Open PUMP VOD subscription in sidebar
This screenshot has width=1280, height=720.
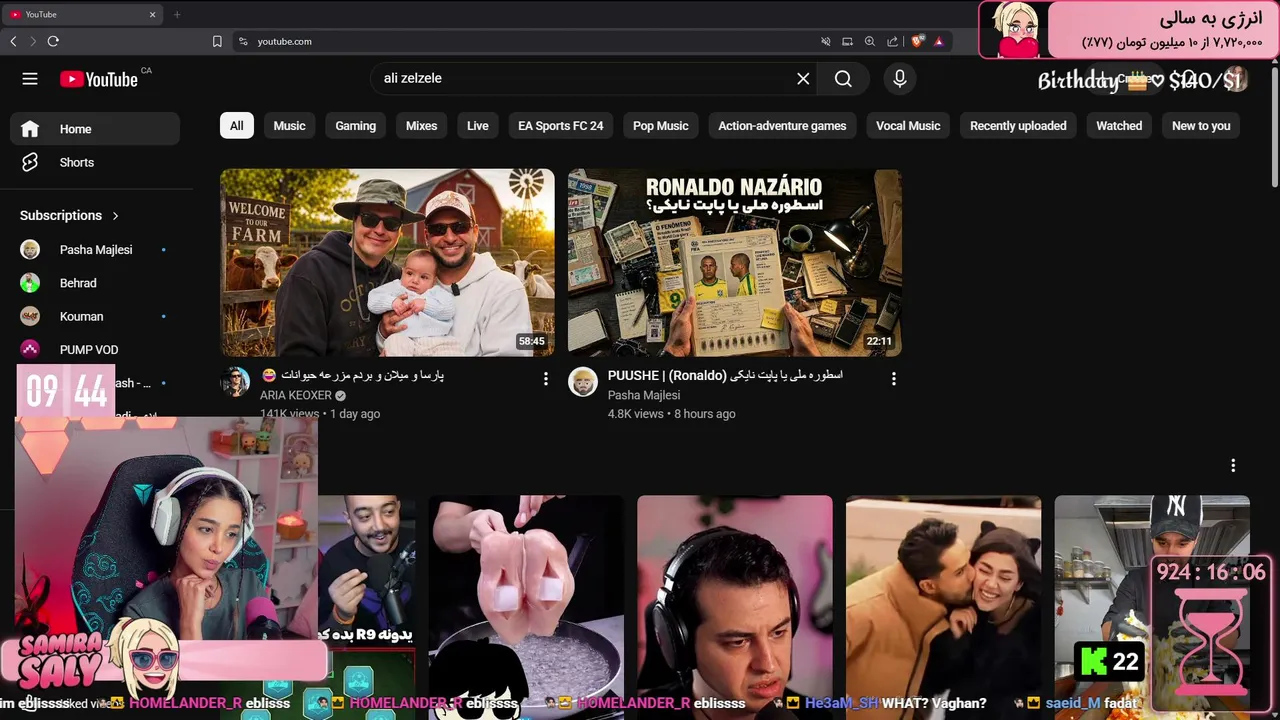click(95, 350)
